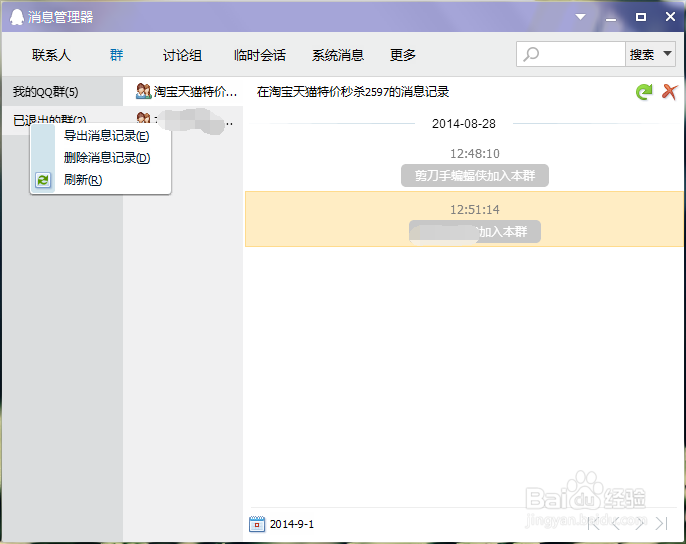The width and height of the screenshot is (686, 544).
Task: Close the 消息管理器 window
Action: click(x=670, y=17)
